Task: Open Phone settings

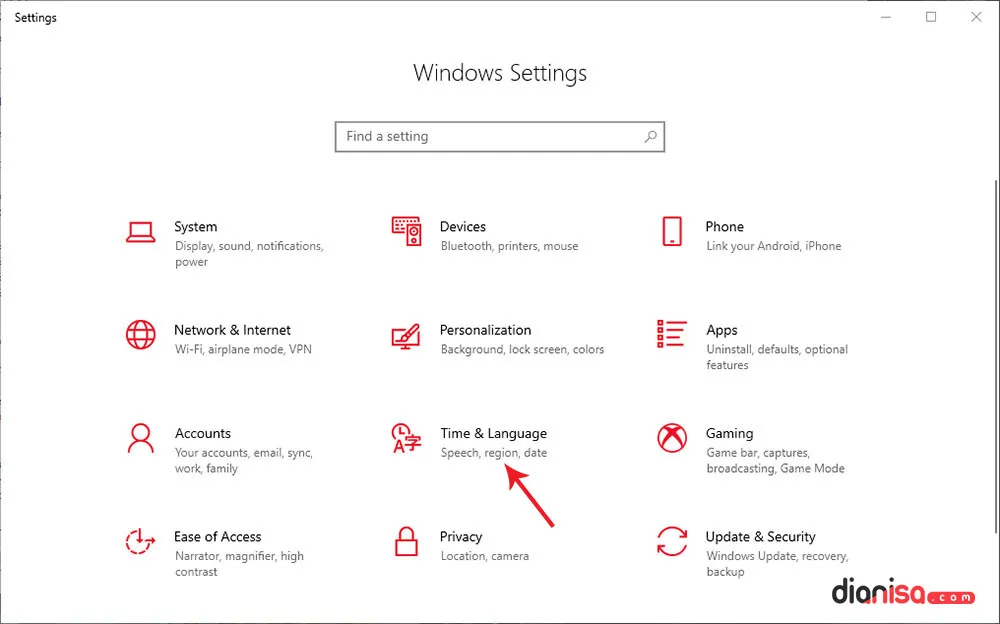Action: (724, 227)
